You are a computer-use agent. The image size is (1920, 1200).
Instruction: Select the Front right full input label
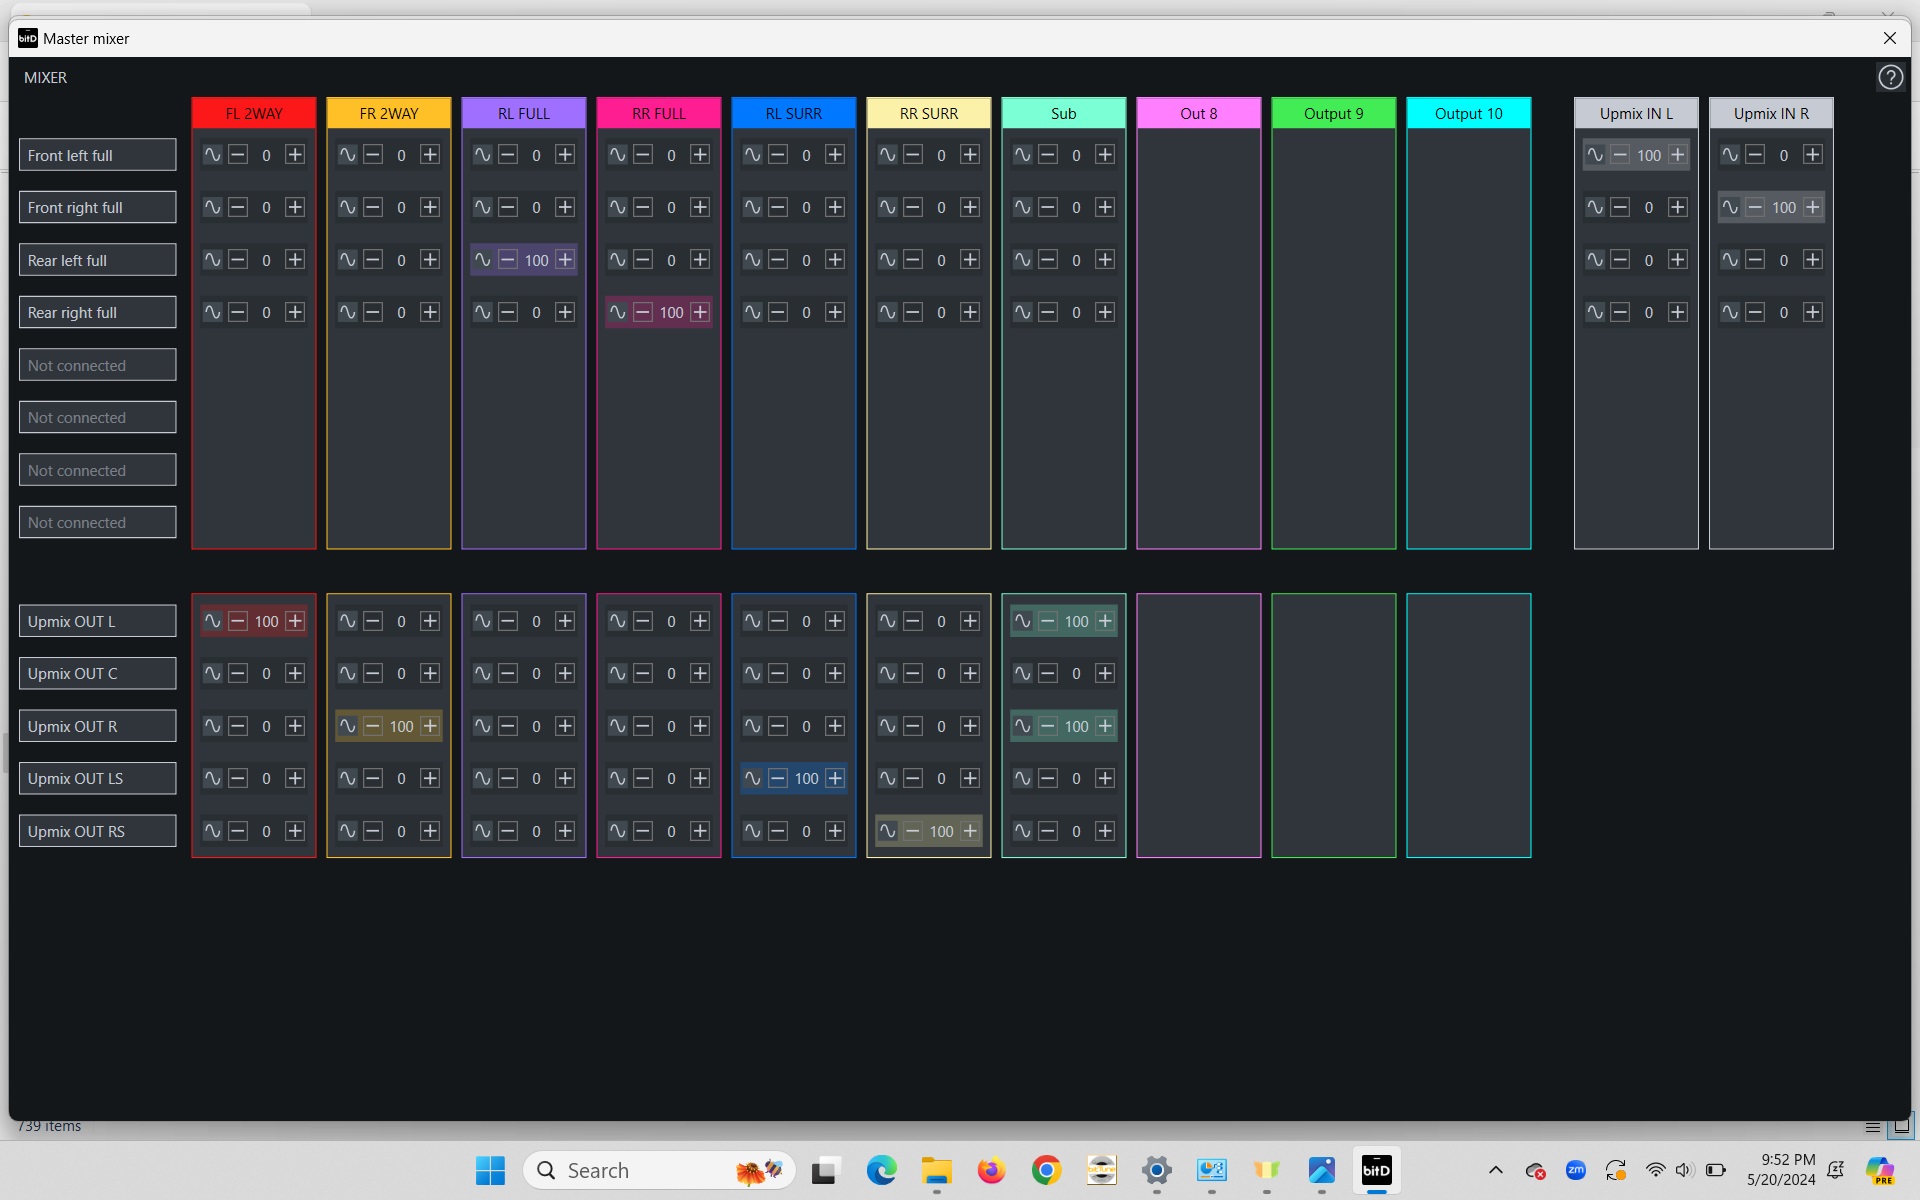tap(98, 207)
